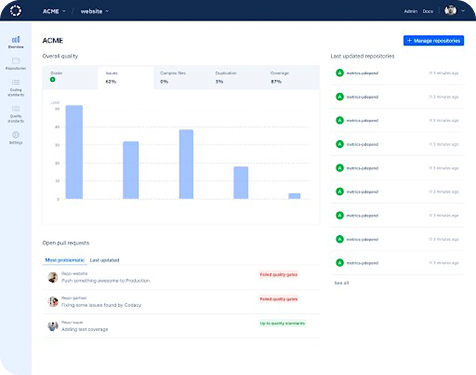Open Coding standards in sidebar
The image size is (476, 375).
pyautogui.click(x=16, y=88)
